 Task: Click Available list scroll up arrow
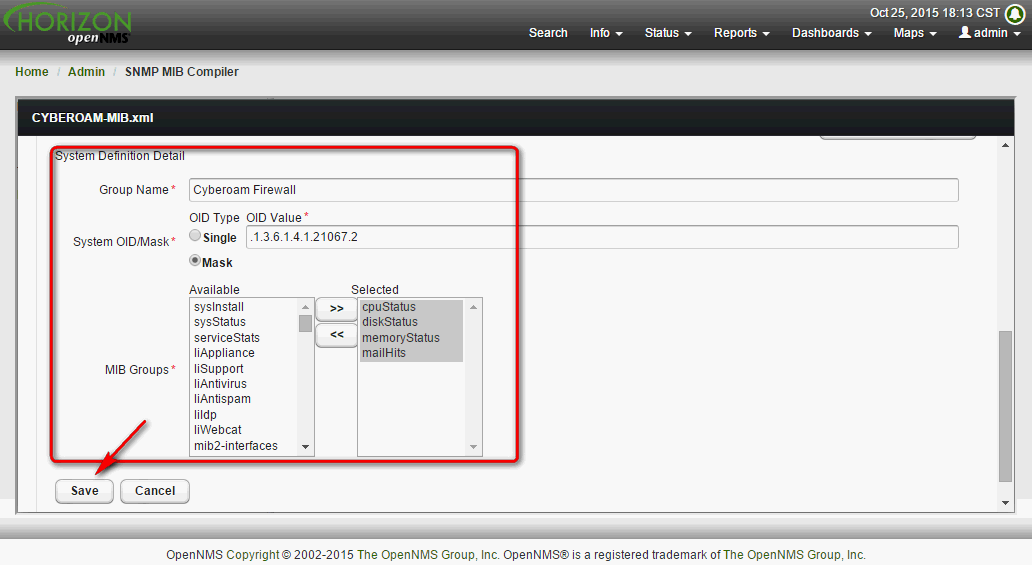pos(305,307)
